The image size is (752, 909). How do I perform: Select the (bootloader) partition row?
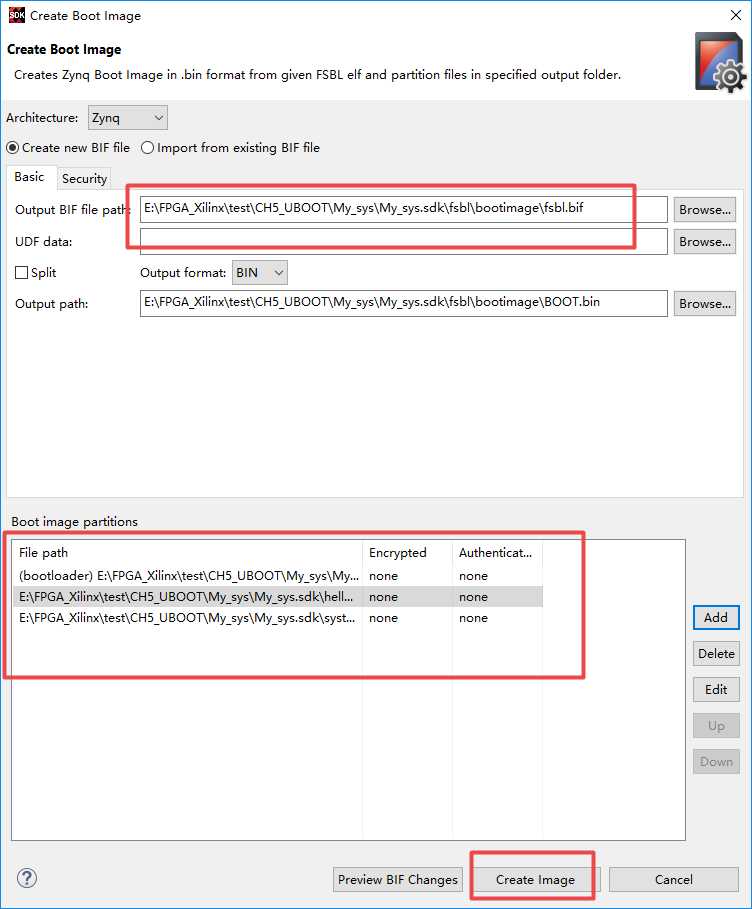pyautogui.click(x=278, y=576)
